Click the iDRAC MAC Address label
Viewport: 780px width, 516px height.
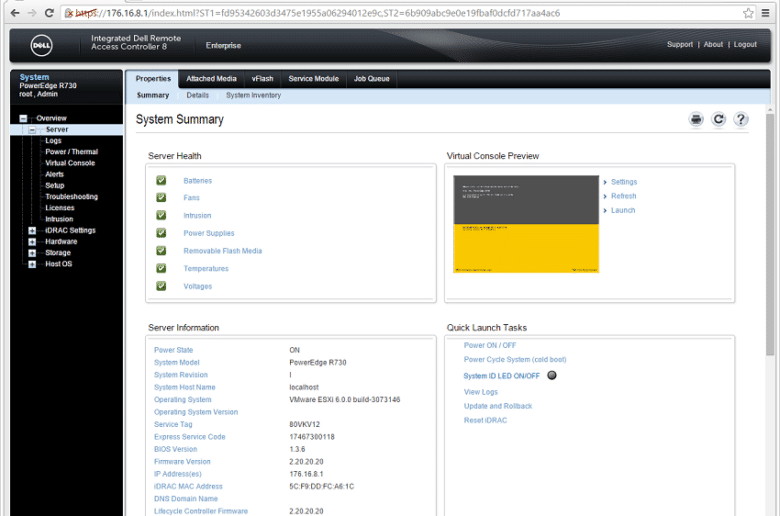coord(188,487)
